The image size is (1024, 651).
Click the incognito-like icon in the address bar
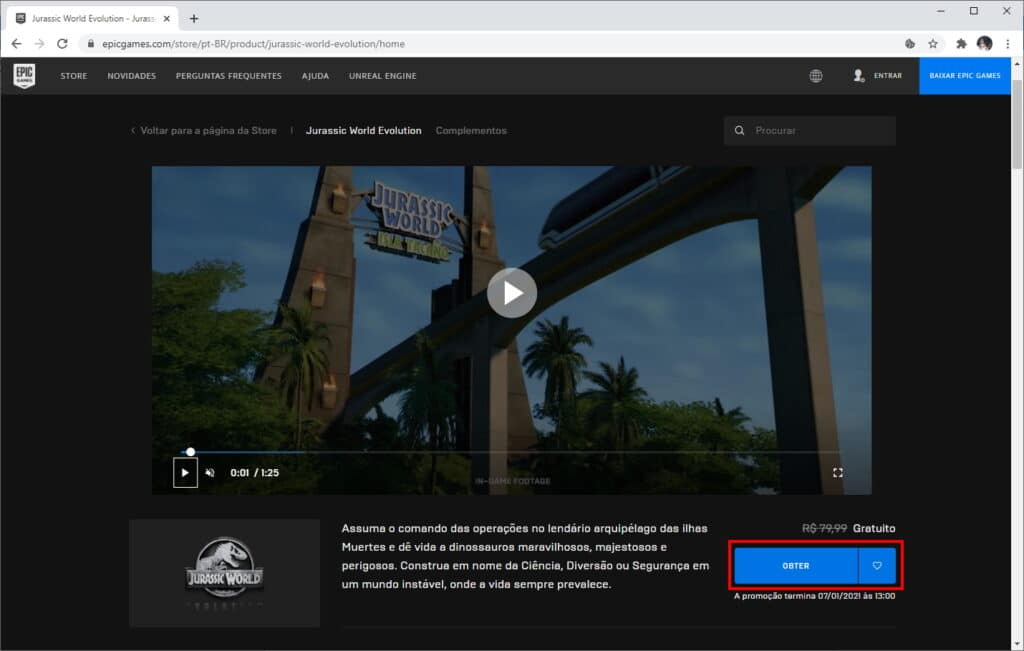[x=910, y=44]
